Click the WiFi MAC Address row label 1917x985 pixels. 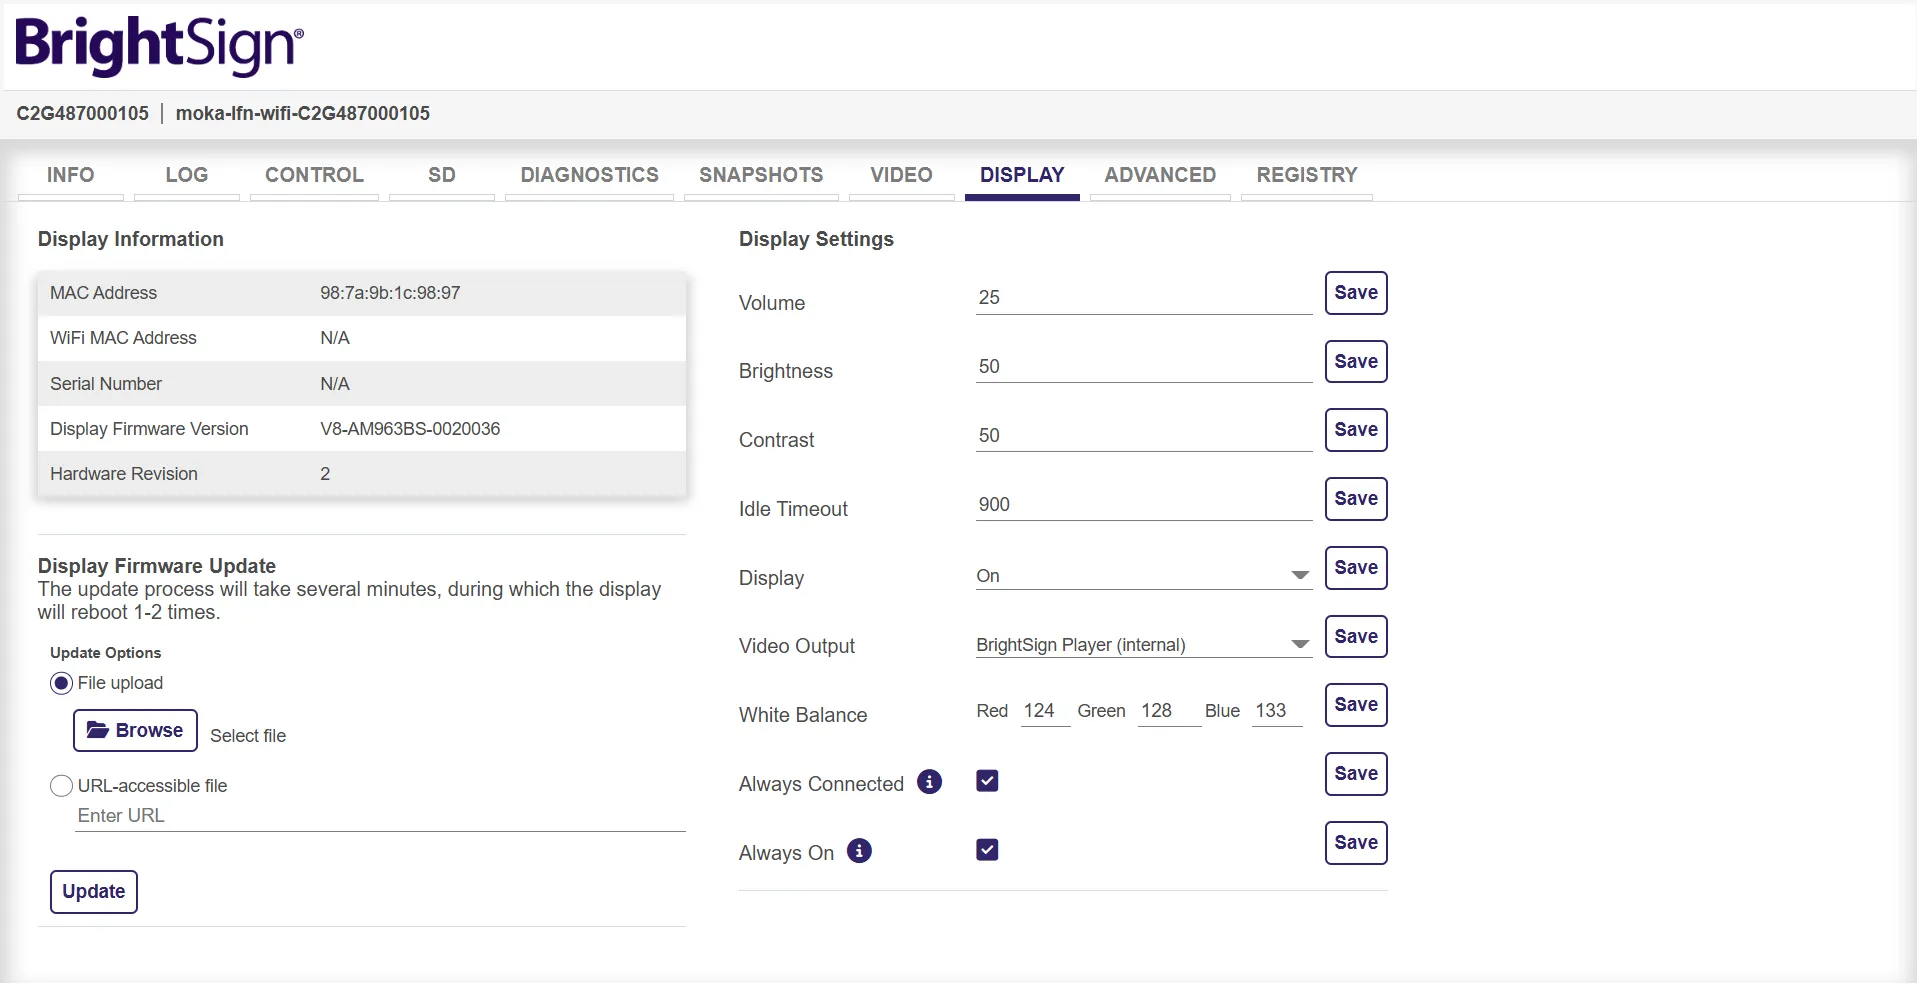(x=123, y=338)
